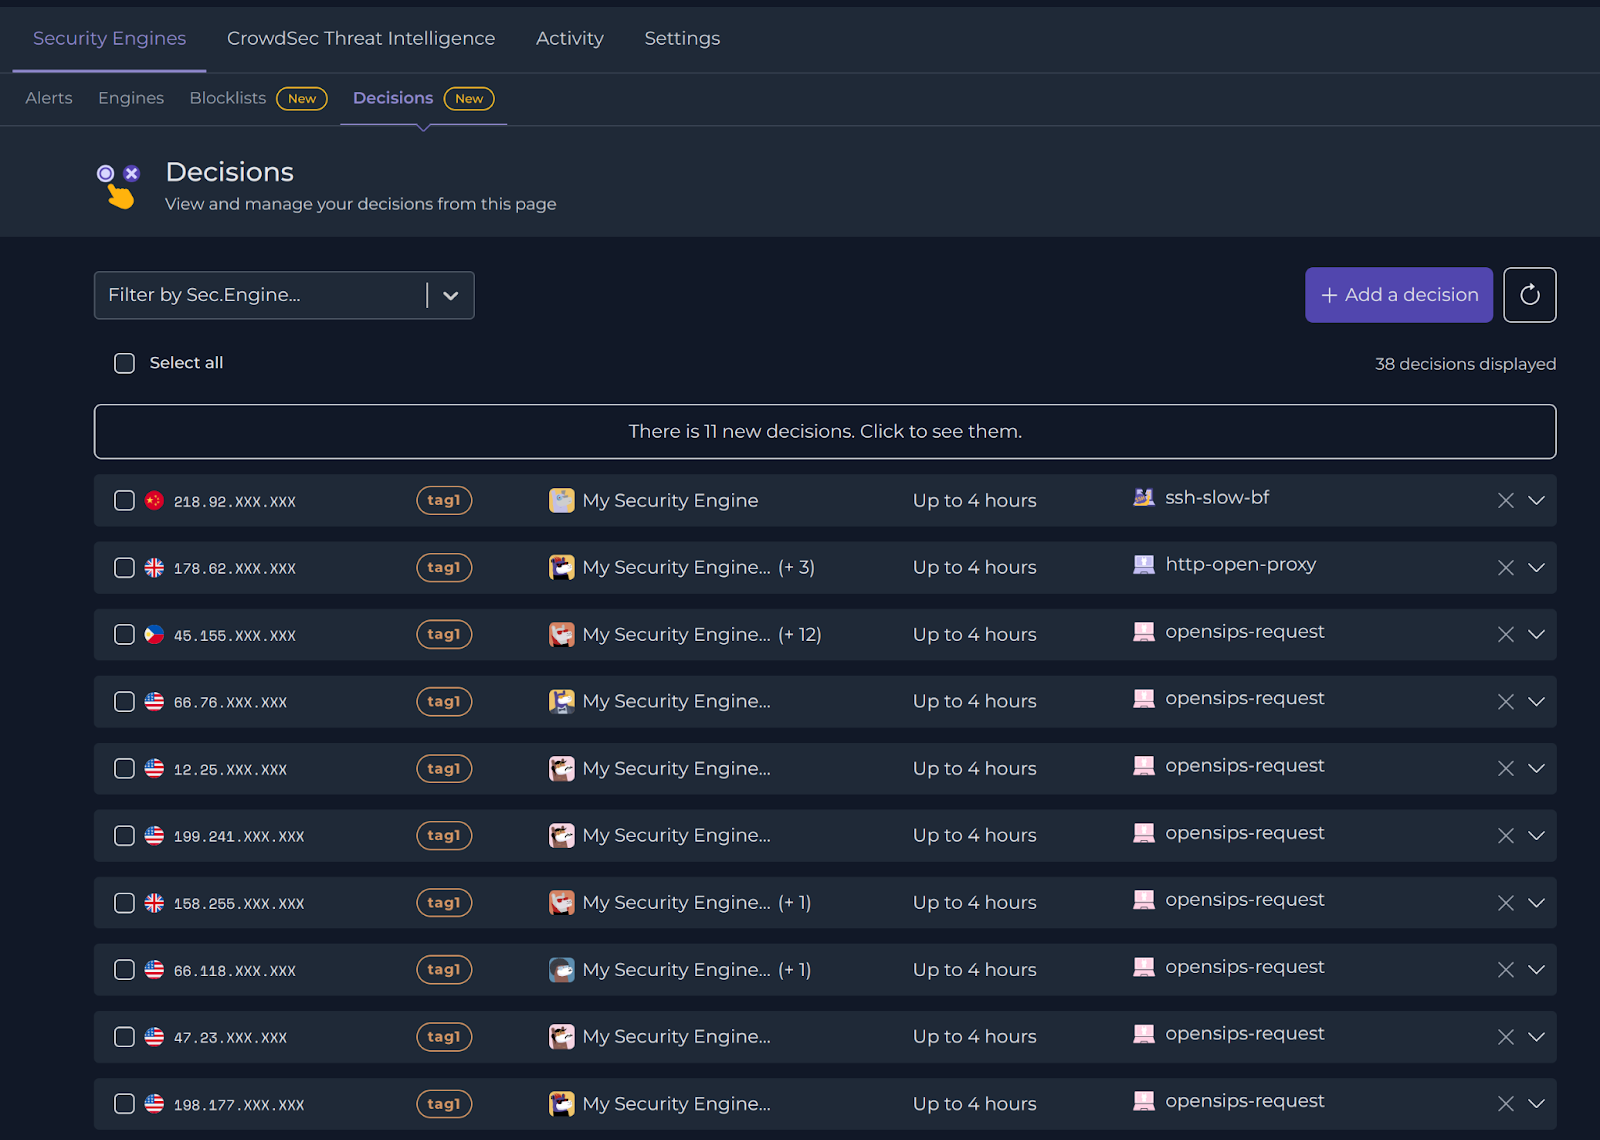Switch to CrowdSec Threat Intelligence tab

tap(361, 38)
